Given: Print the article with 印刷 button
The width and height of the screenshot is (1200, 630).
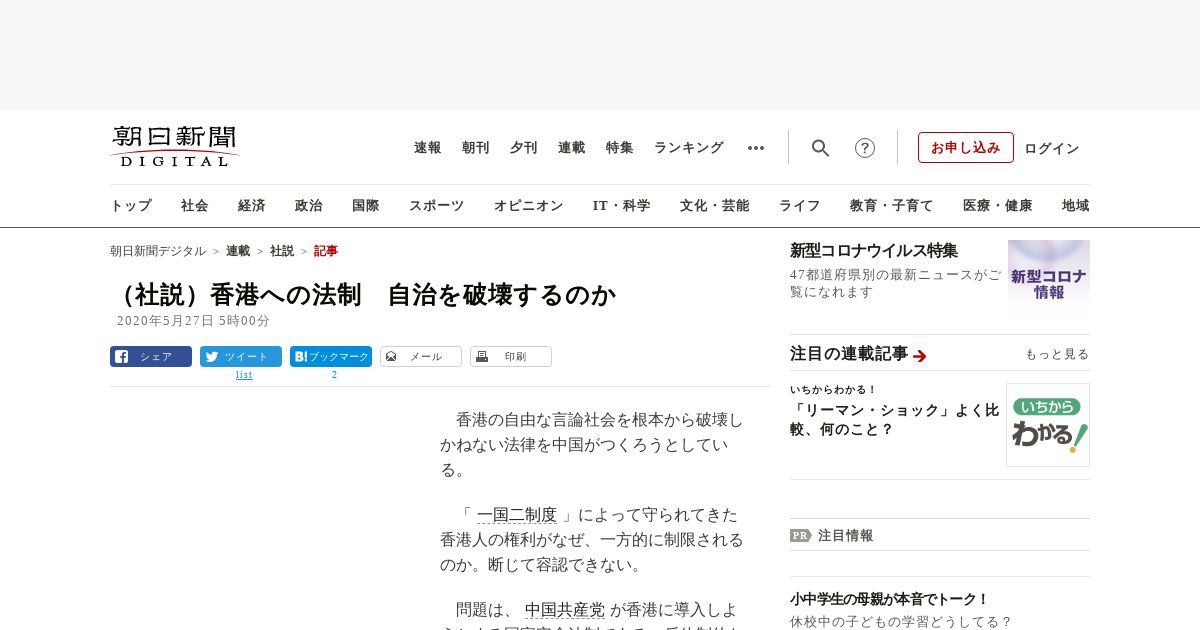Looking at the screenshot, I should [x=511, y=356].
